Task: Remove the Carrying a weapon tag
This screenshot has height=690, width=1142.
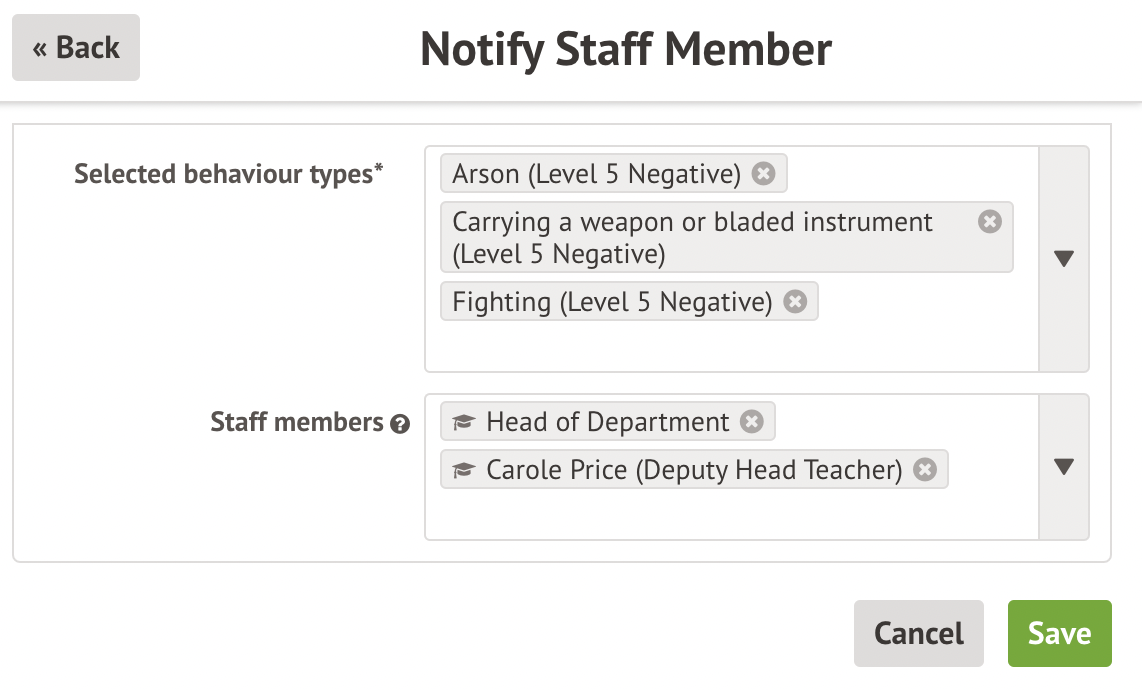Action: coord(989,222)
